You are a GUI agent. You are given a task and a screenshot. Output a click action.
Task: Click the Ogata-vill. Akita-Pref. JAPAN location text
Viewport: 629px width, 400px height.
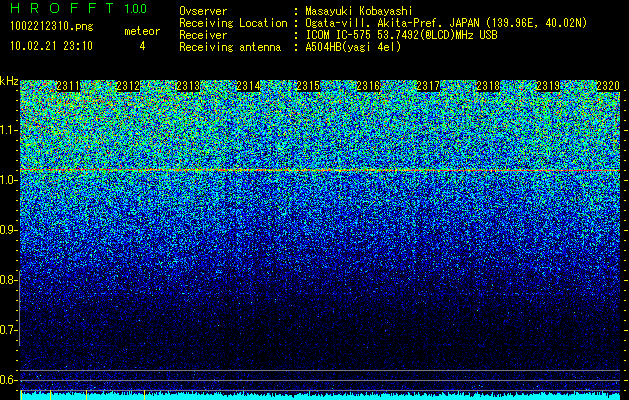(446, 24)
